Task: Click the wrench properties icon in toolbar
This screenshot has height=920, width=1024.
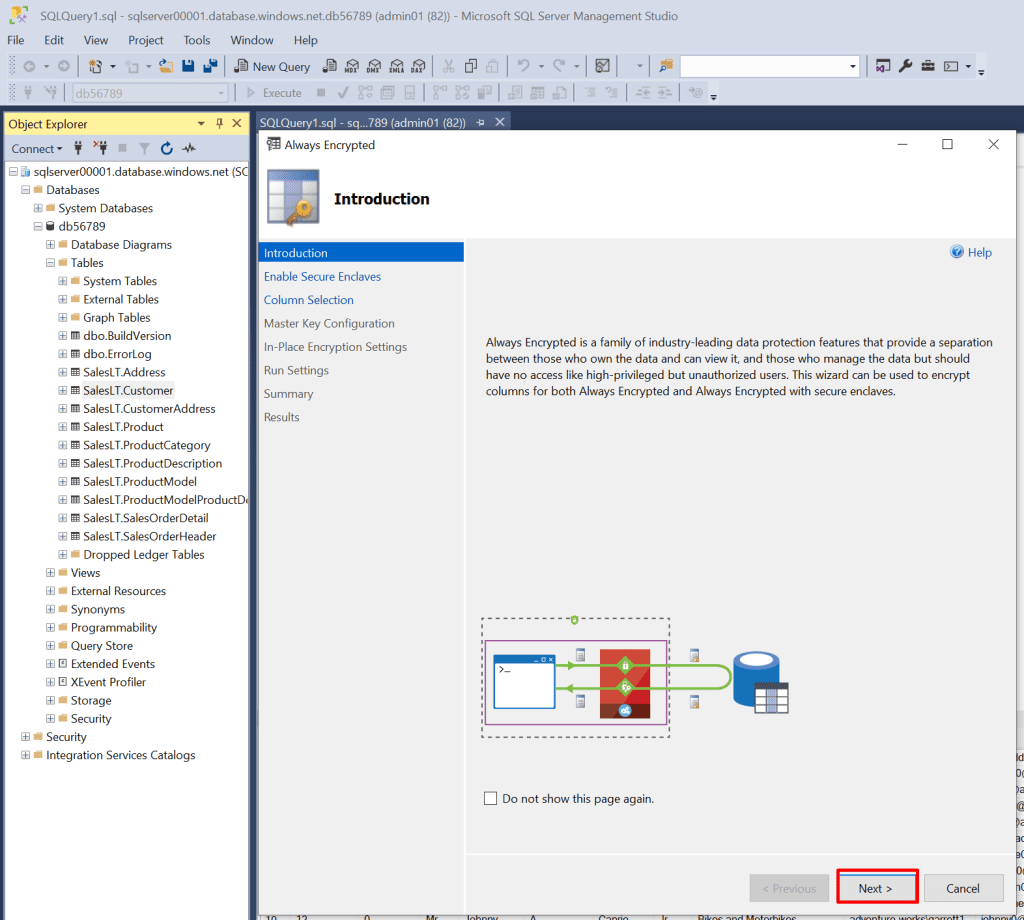Action: [x=905, y=66]
